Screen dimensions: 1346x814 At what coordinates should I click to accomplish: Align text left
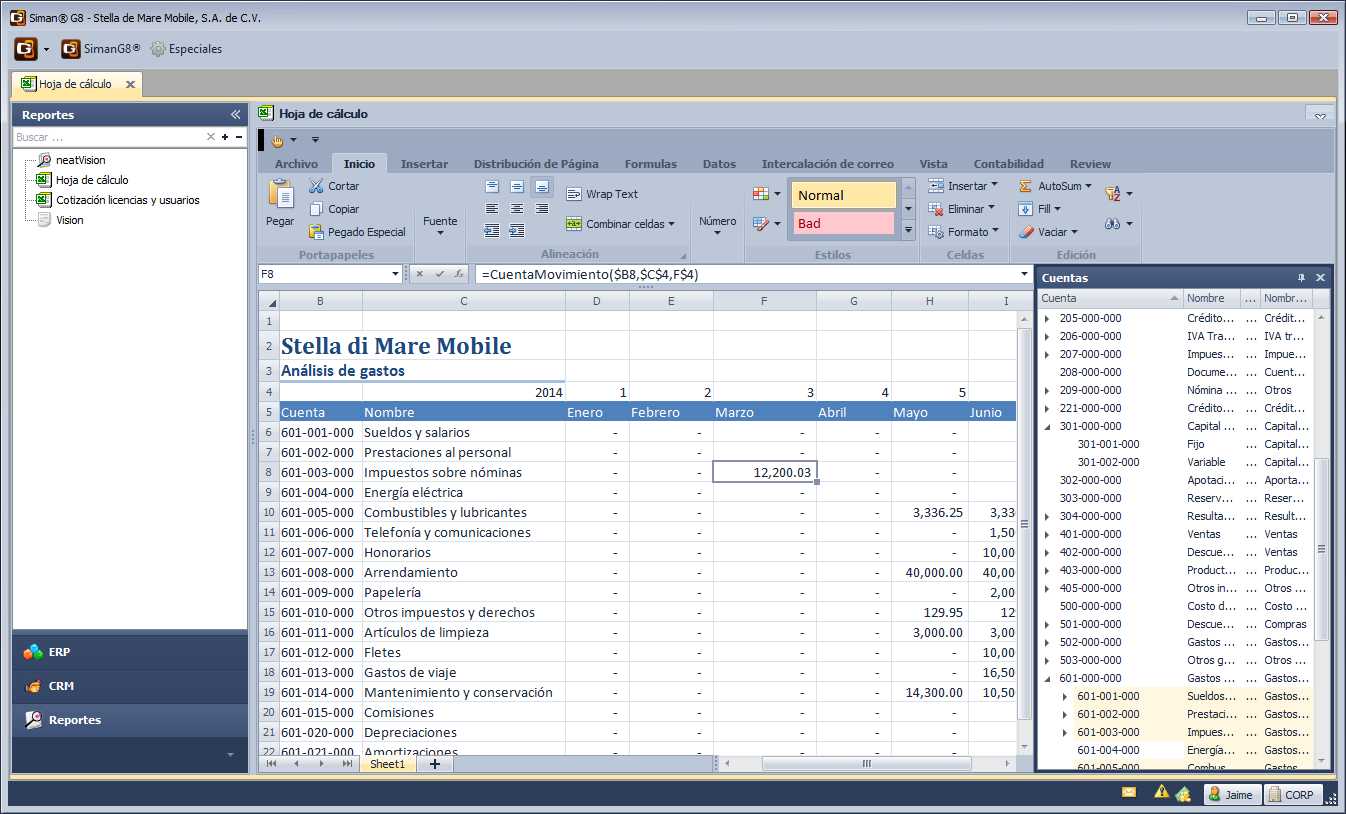(492, 208)
